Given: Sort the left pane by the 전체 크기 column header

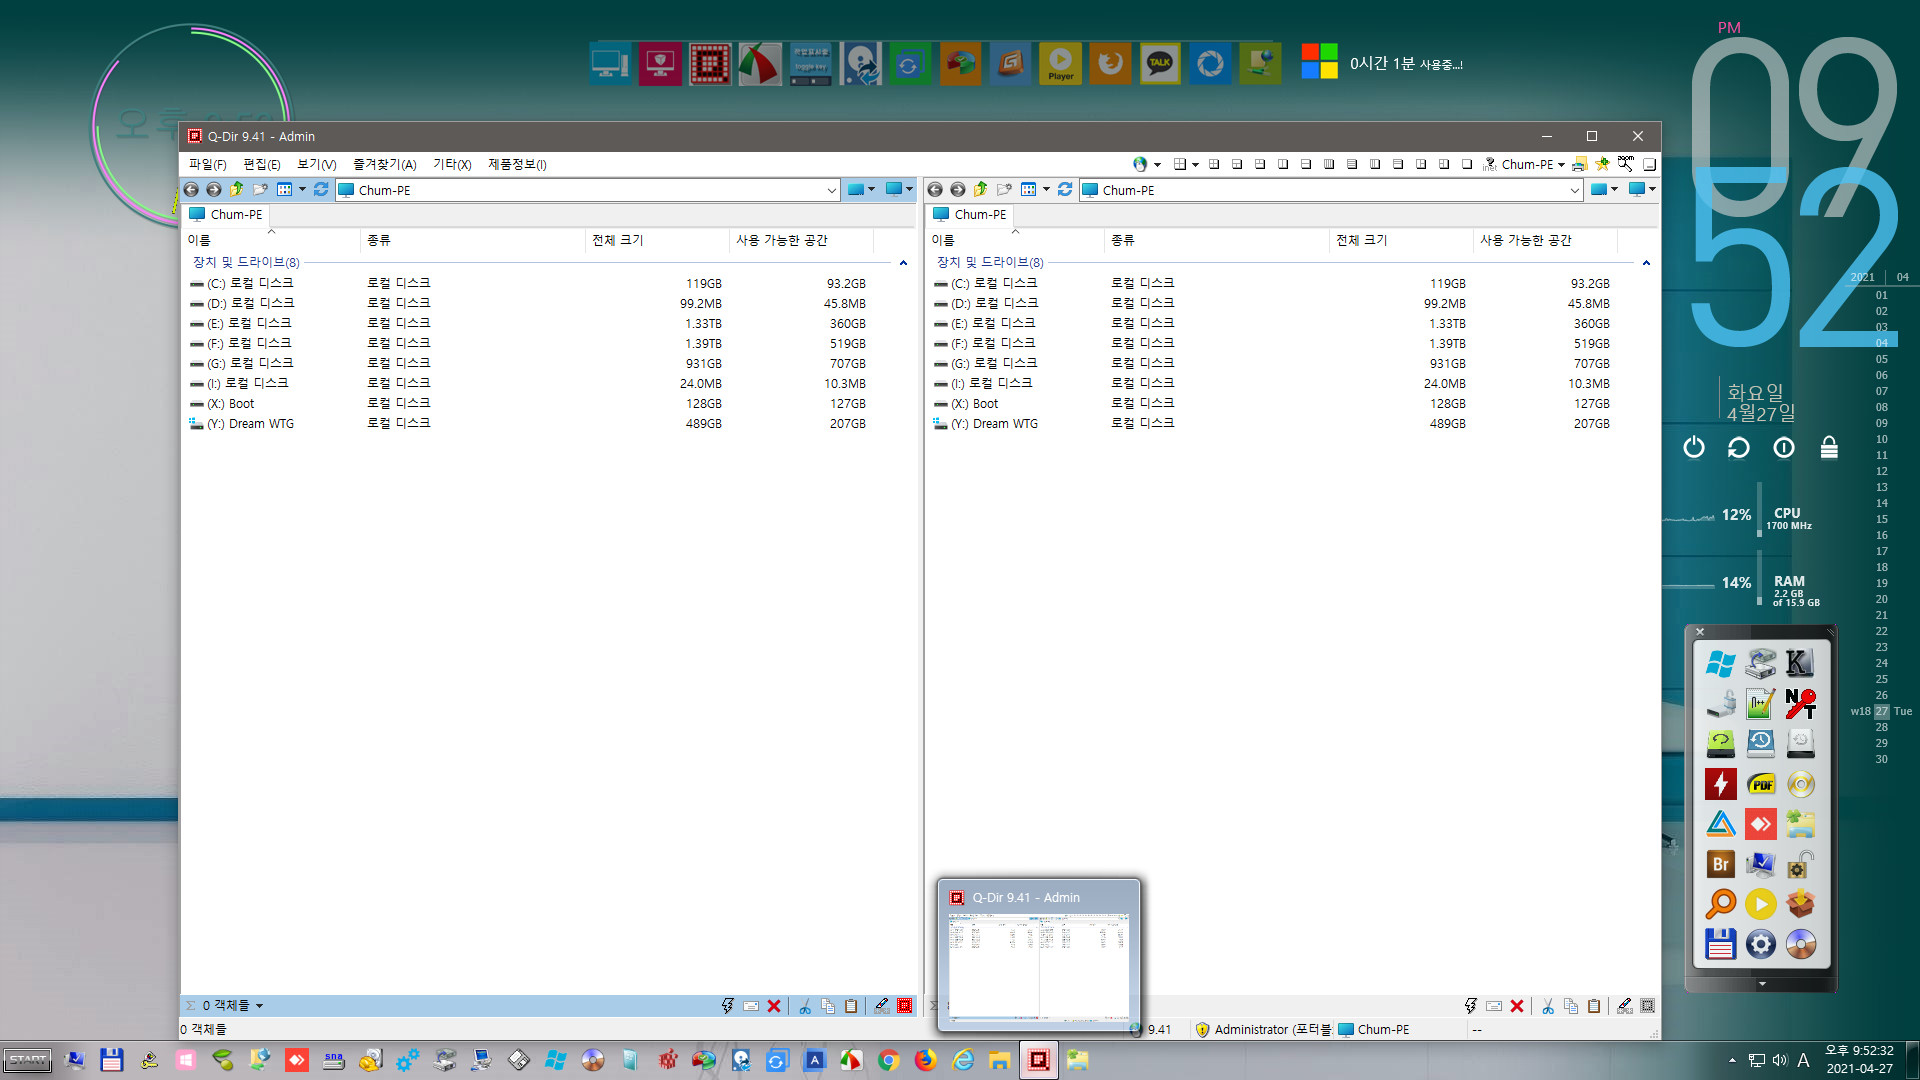Looking at the screenshot, I should 657,240.
